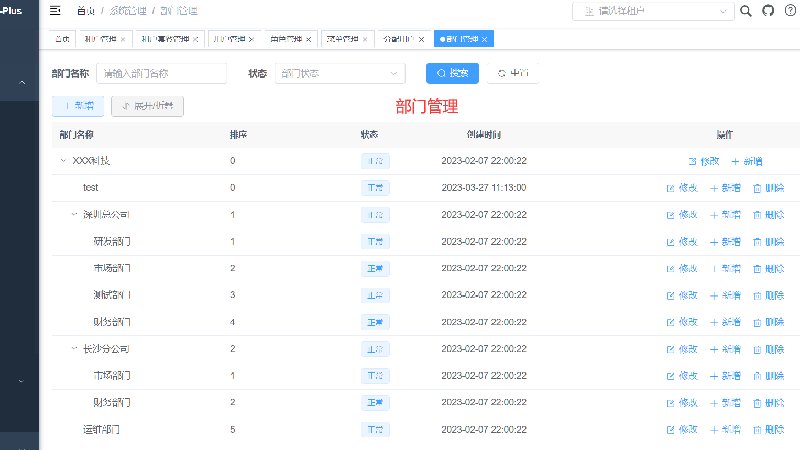Switch to the 菜单管理 tab
Screen dimensions: 800x450
[342, 39]
